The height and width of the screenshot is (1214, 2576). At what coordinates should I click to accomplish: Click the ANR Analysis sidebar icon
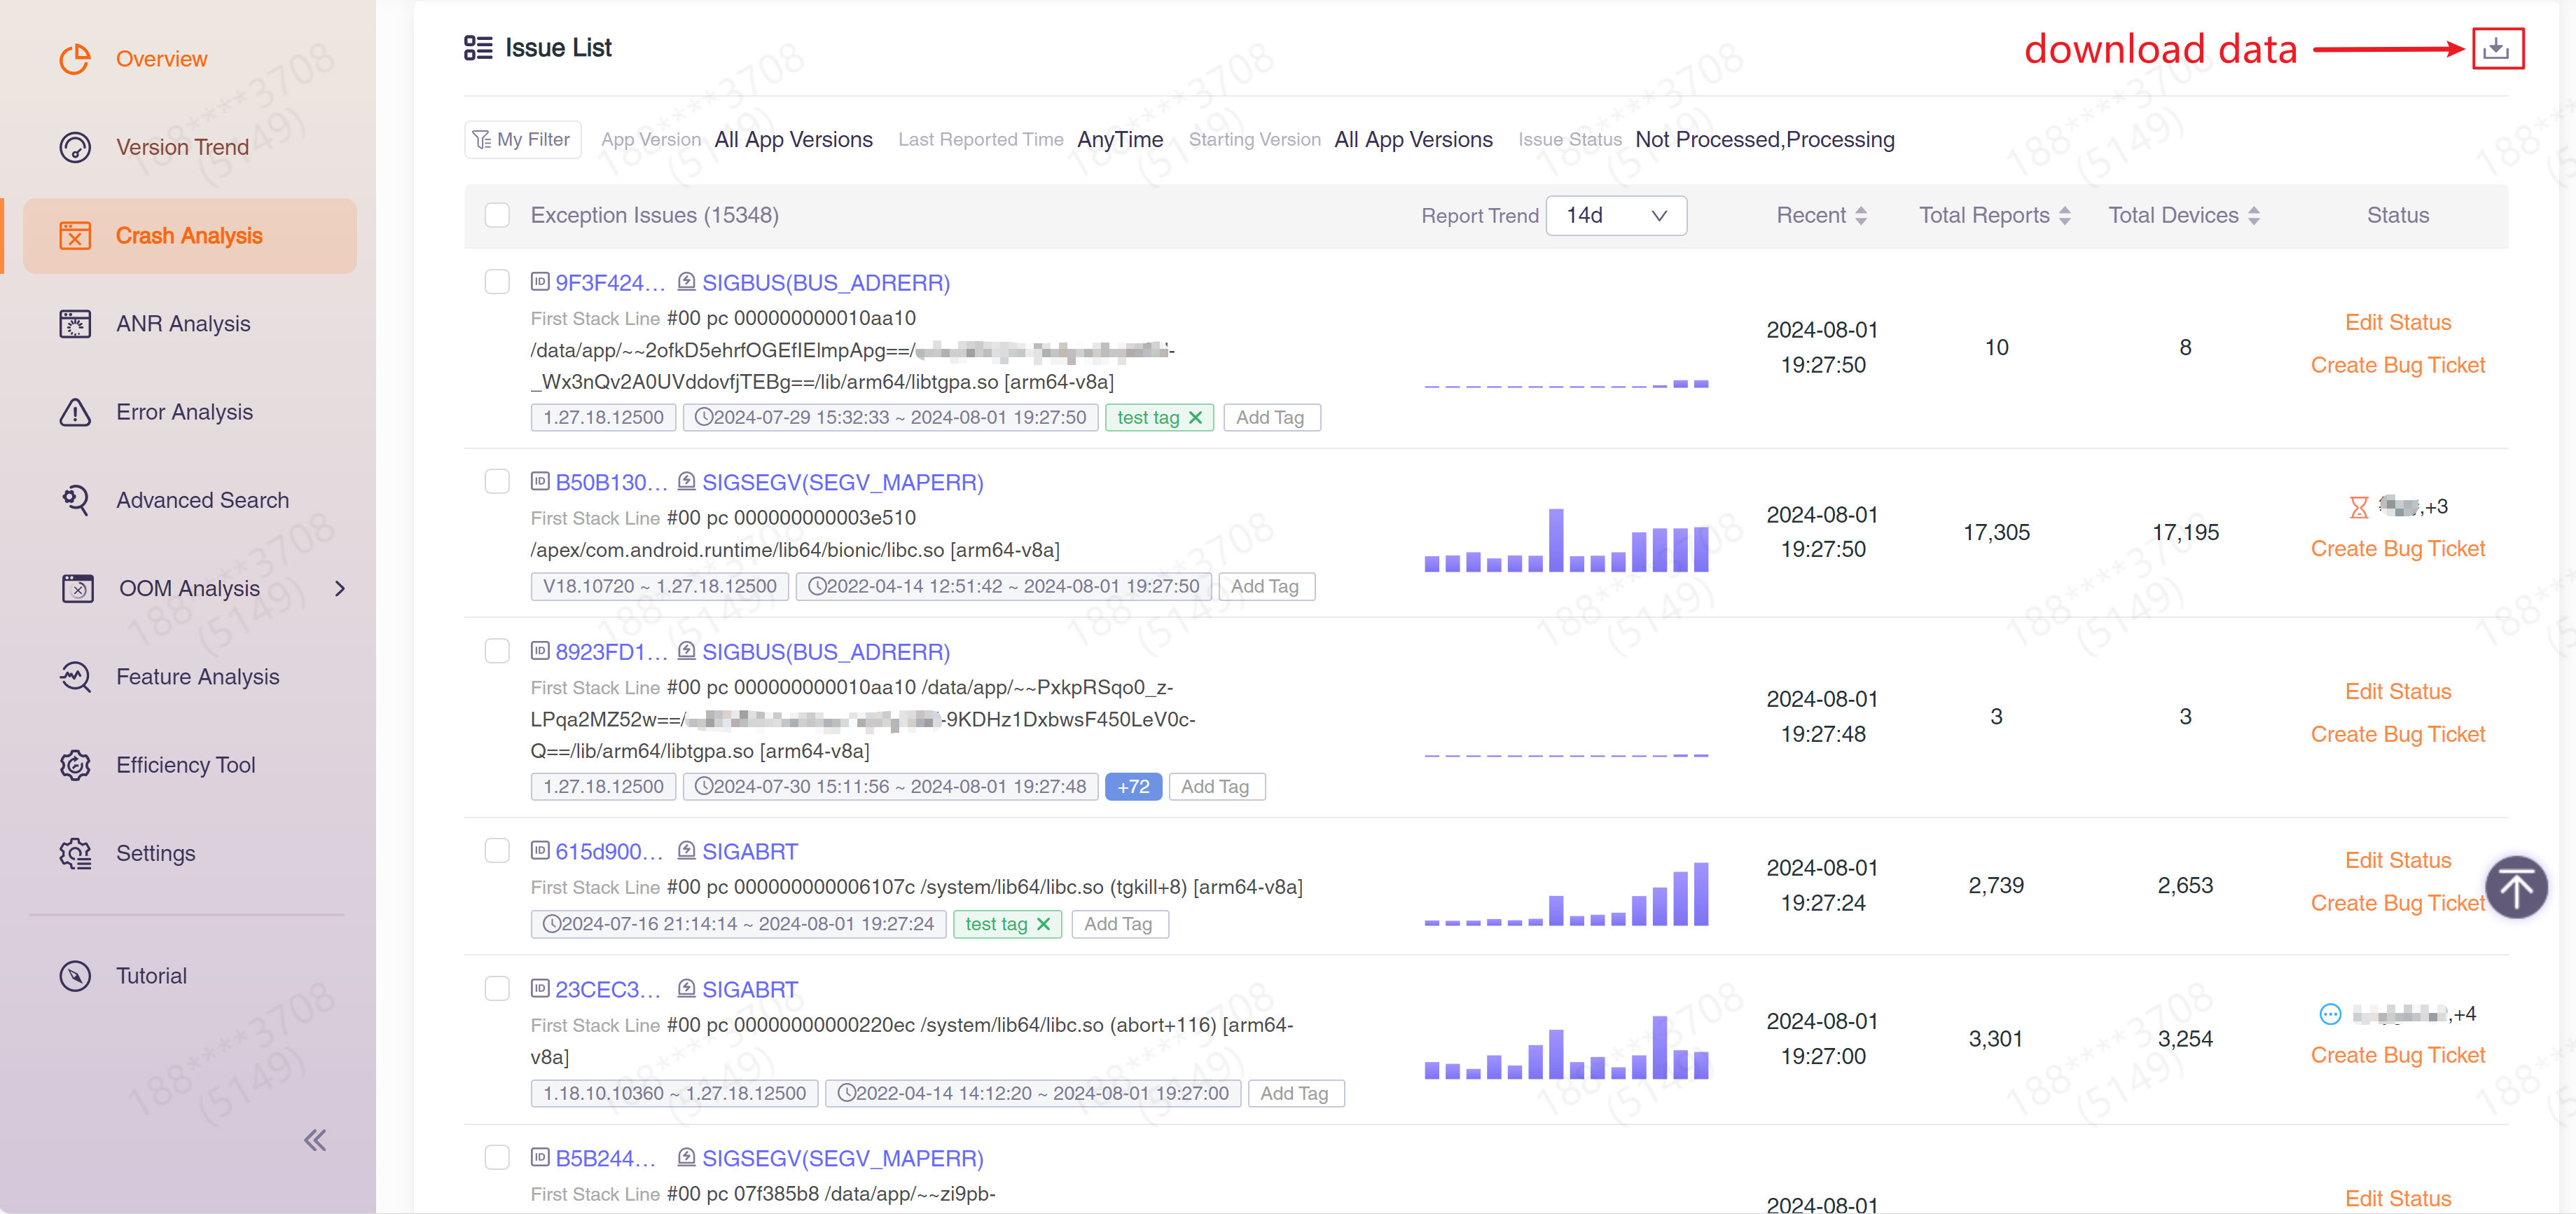pyautogui.click(x=75, y=324)
